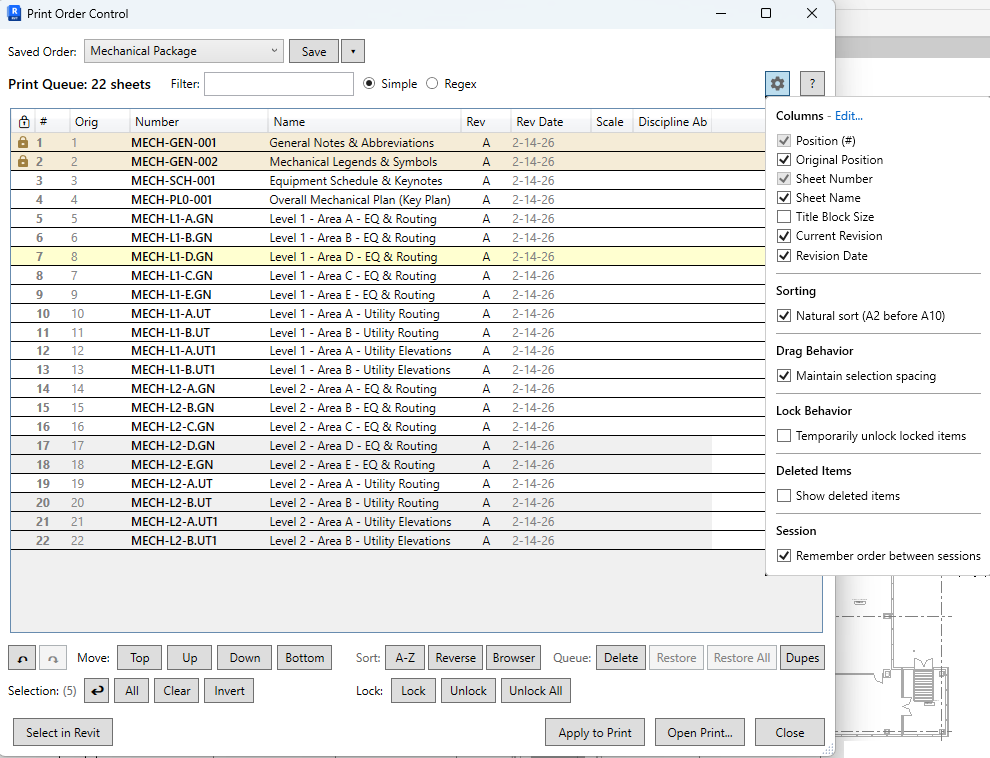
Task: Click the undo arrow icon
Action: click(22, 658)
